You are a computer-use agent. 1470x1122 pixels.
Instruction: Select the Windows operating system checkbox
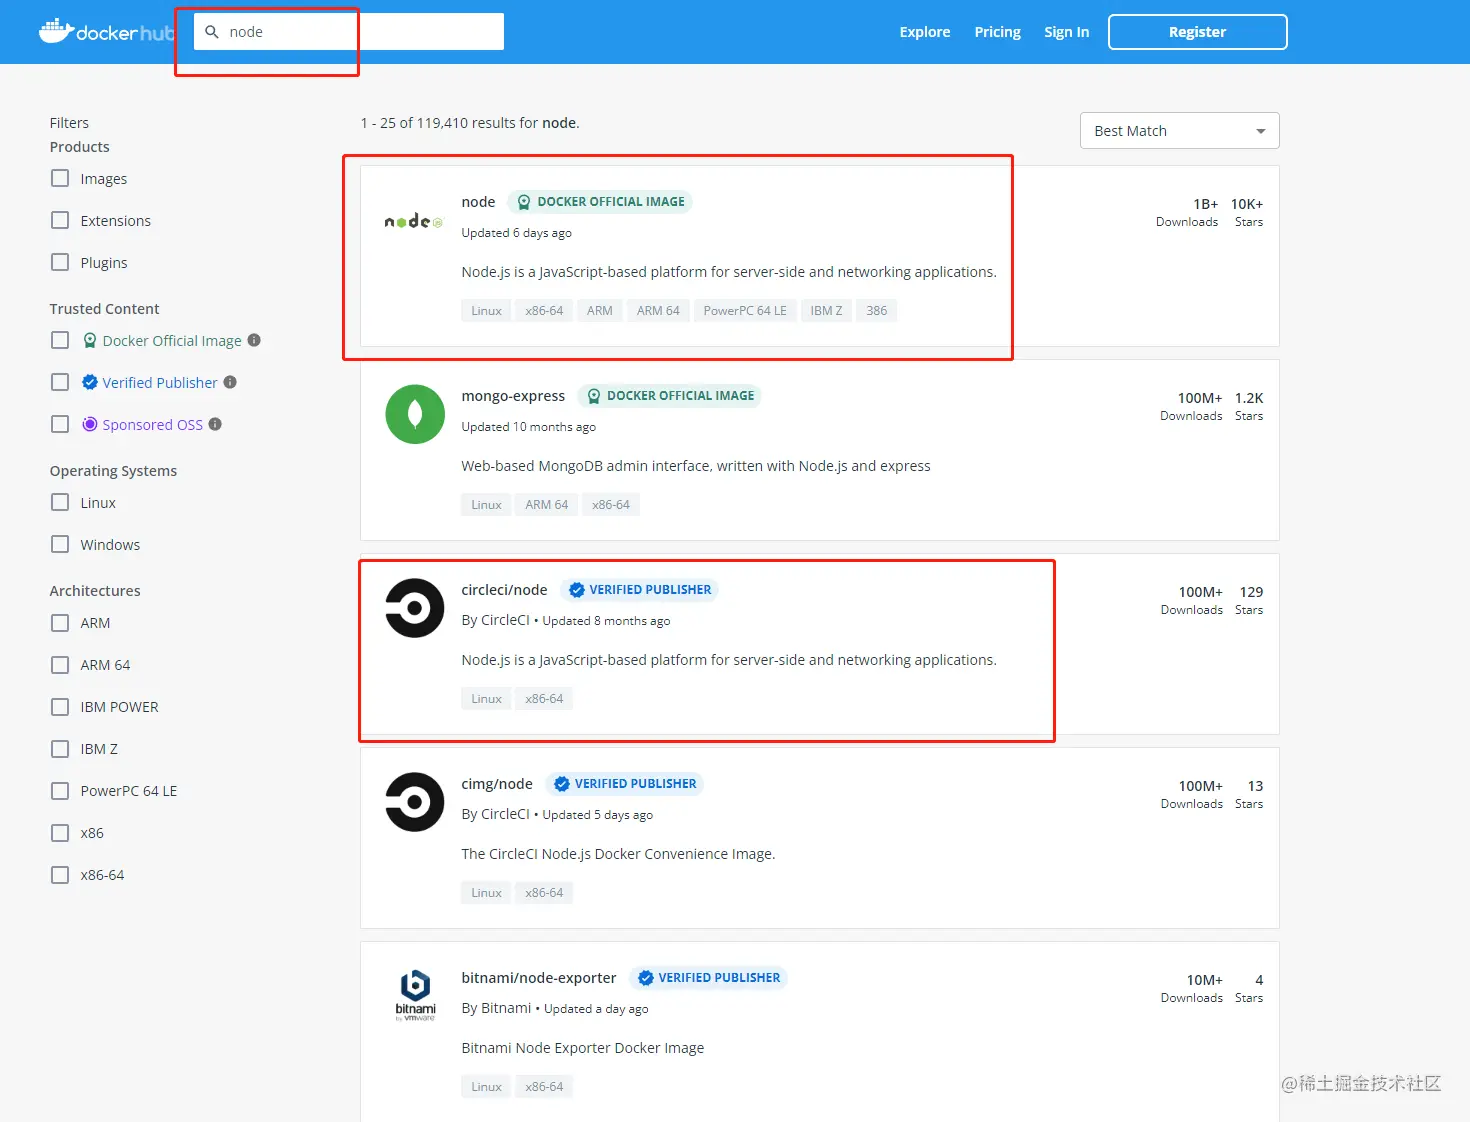(x=60, y=544)
